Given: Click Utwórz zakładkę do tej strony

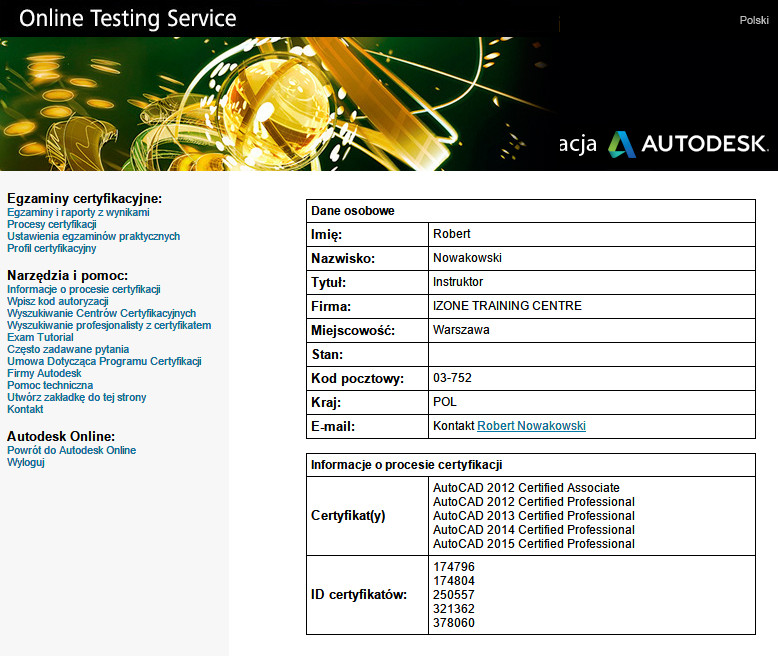Looking at the screenshot, I should (76, 397).
